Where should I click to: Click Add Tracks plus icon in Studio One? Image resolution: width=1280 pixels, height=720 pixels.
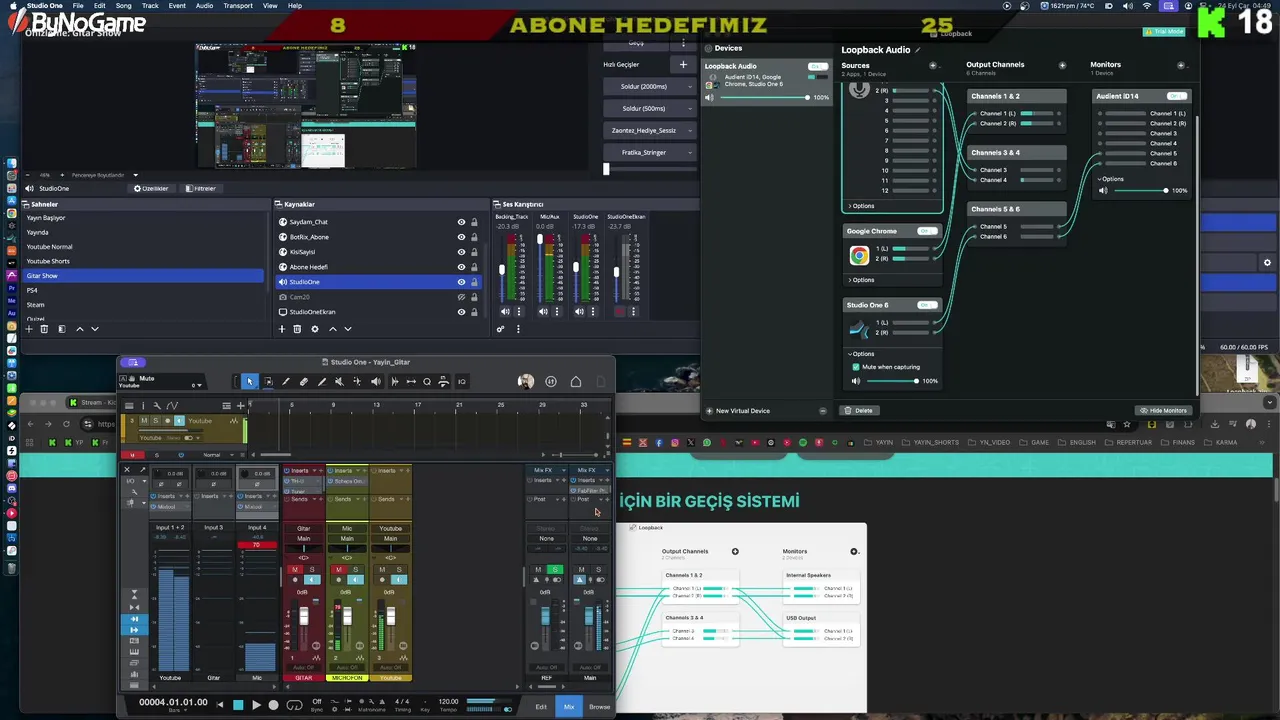click(240, 405)
